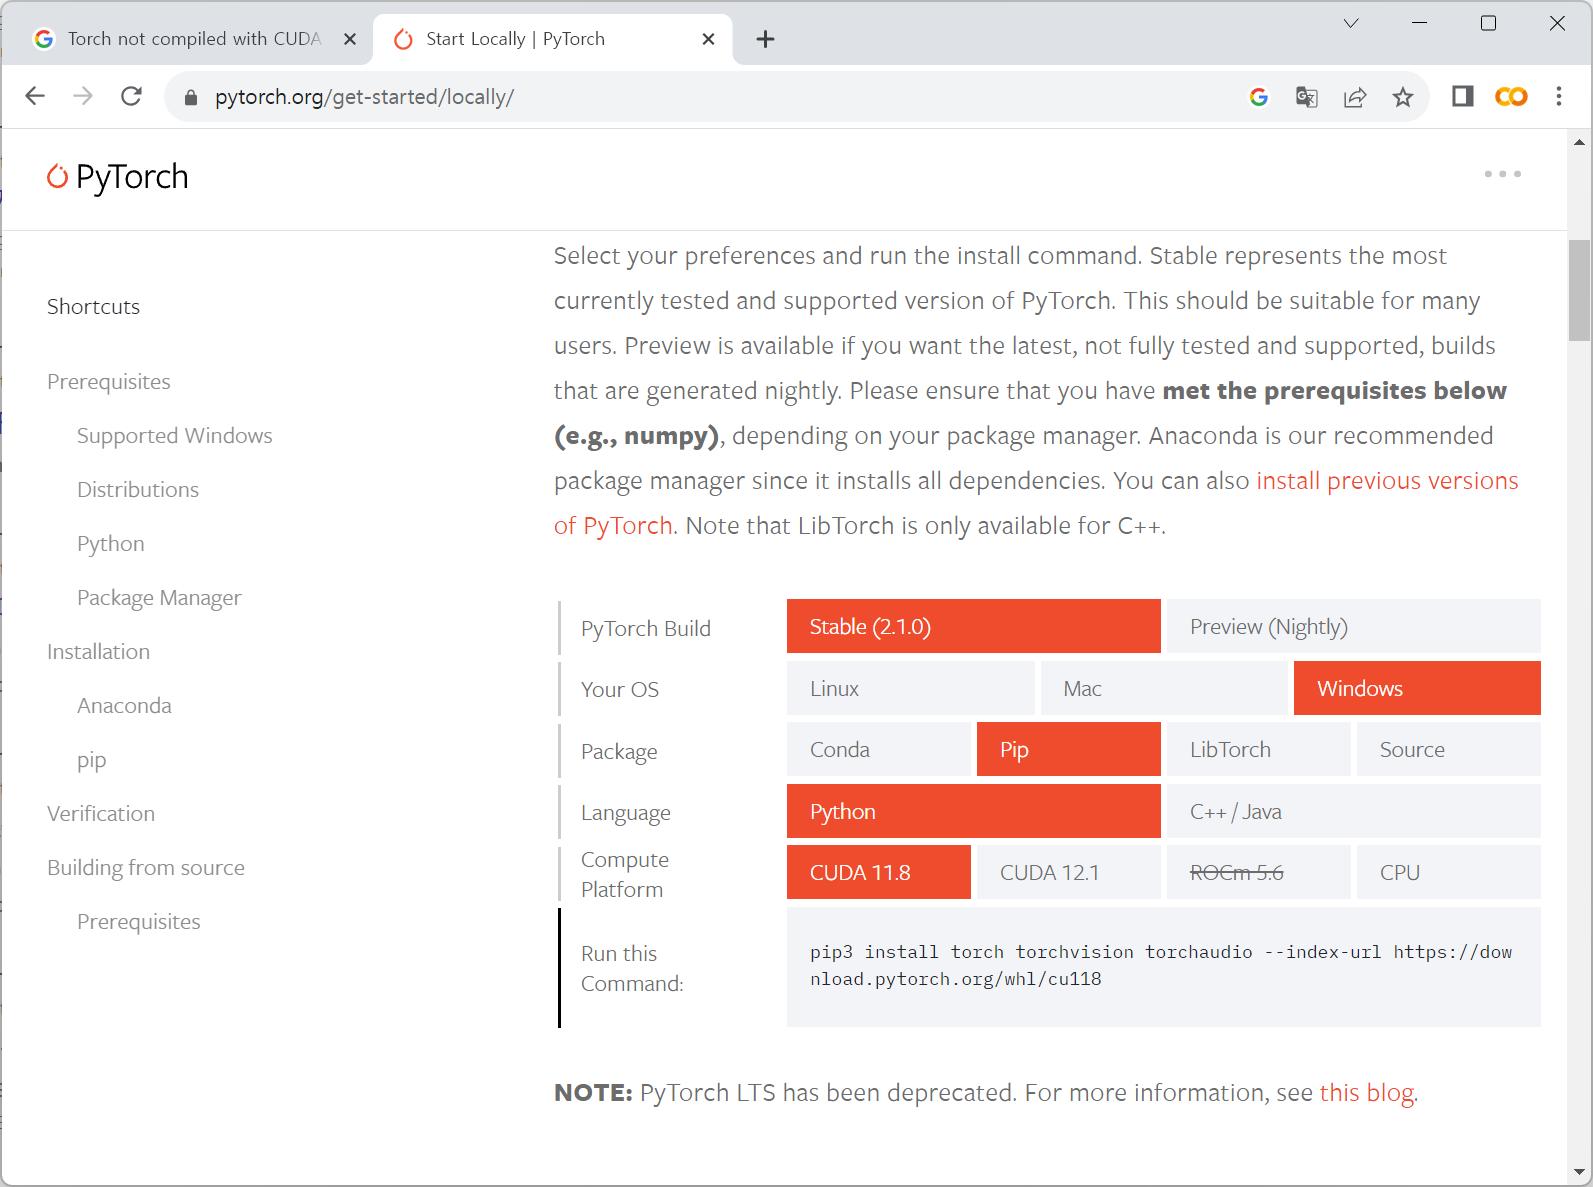Click the scrollbar down arrow
Screen dimensions: 1593x1187
1579,1172
